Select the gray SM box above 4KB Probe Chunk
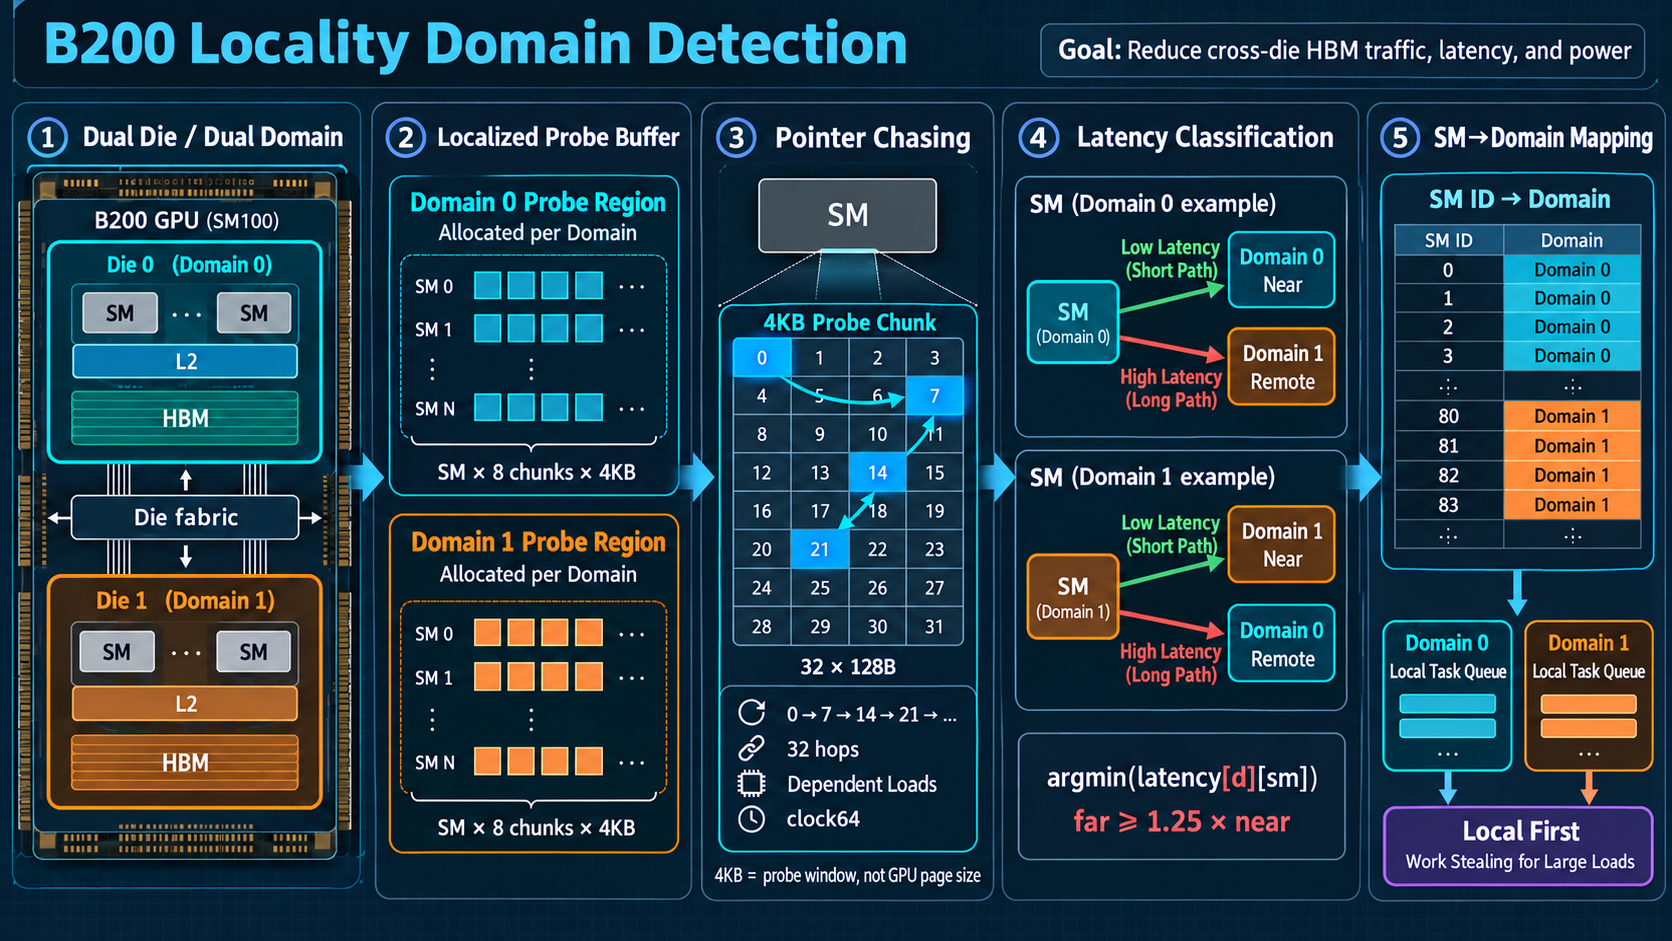This screenshot has height=941, width=1672. click(848, 215)
